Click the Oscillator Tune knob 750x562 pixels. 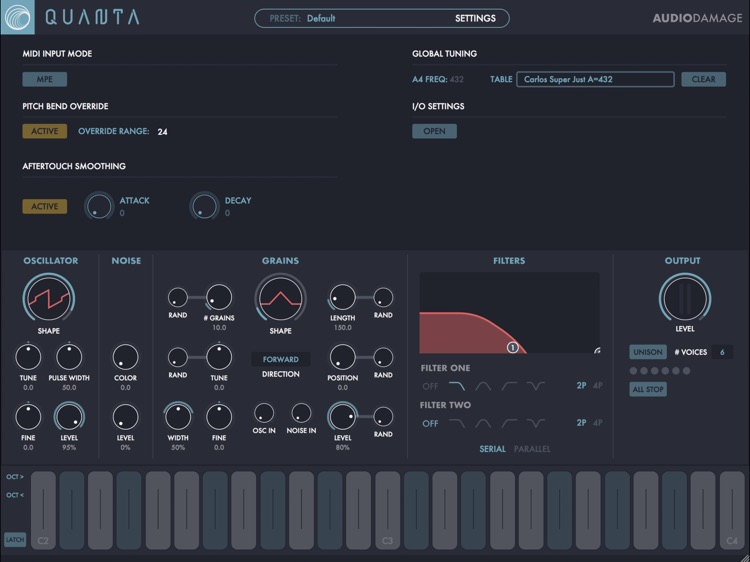(28, 357)
